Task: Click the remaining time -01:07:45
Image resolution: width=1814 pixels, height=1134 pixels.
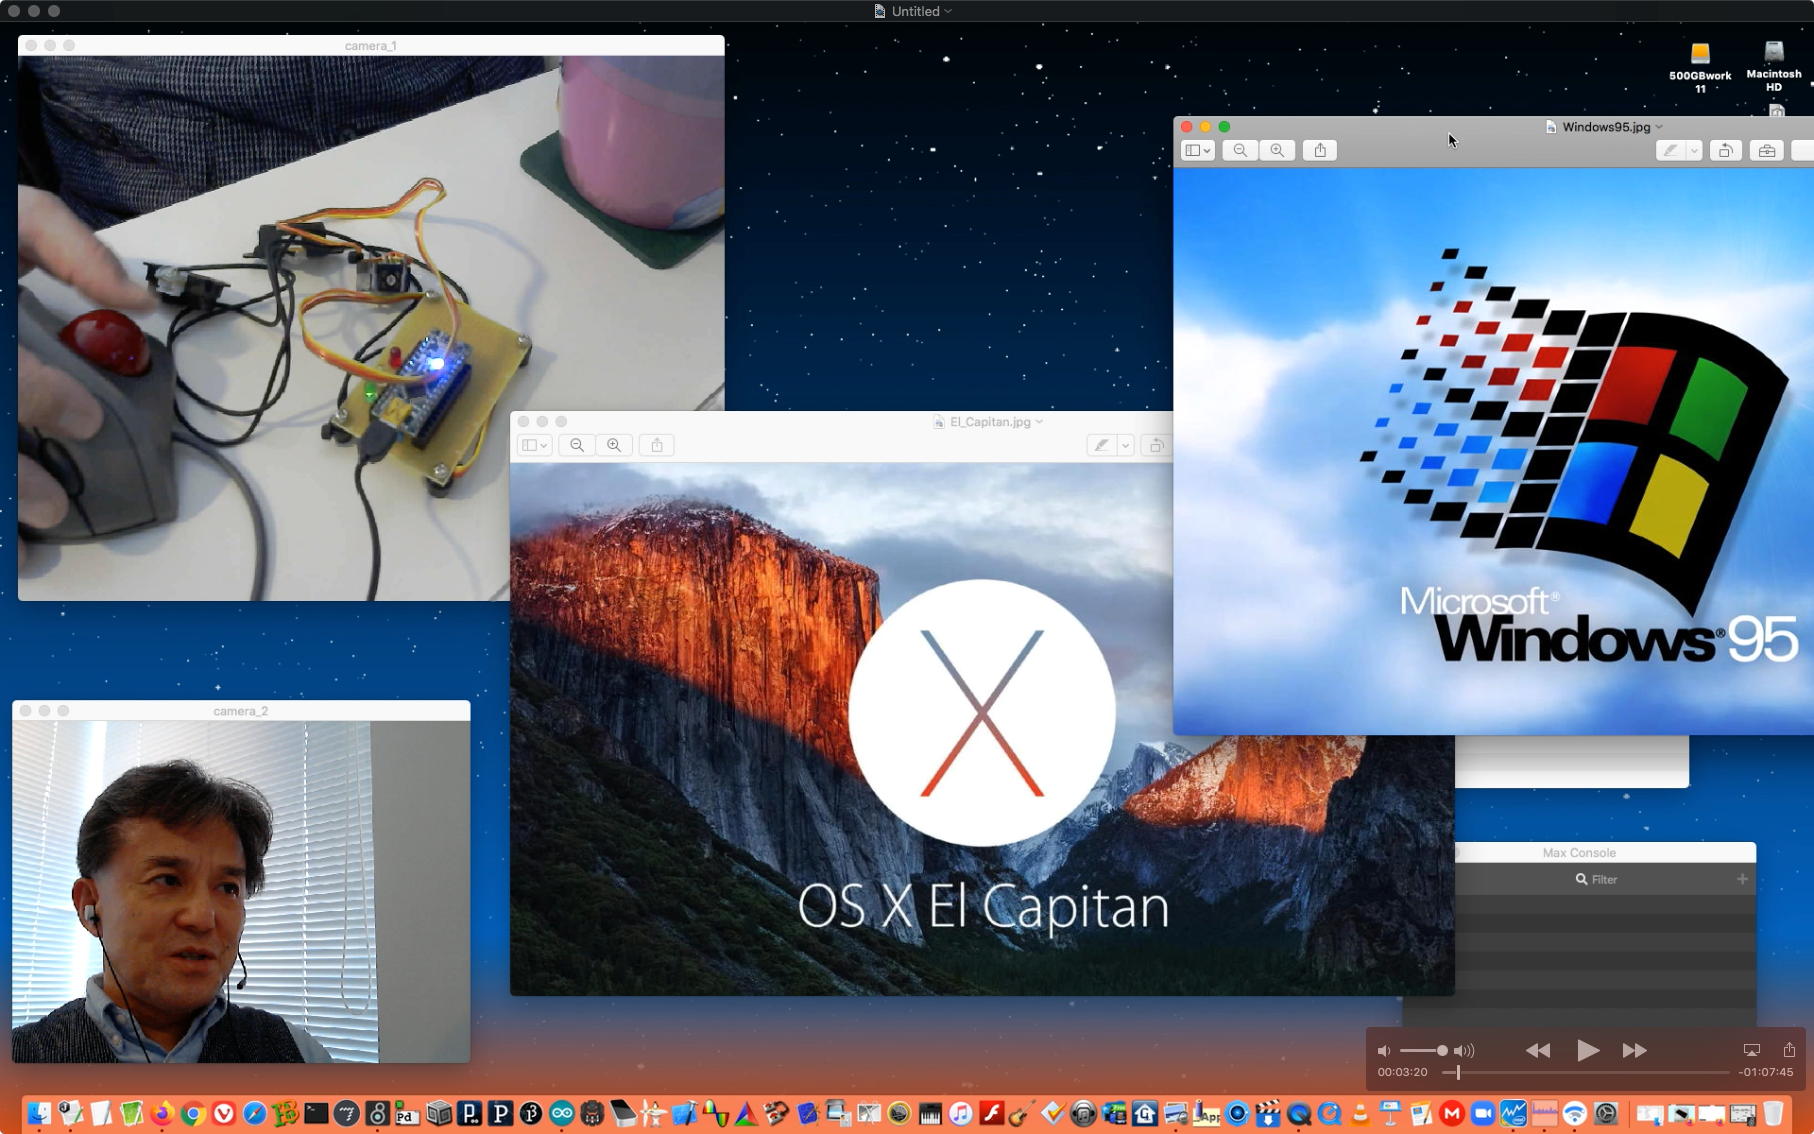Action: coord(1766,1072)
